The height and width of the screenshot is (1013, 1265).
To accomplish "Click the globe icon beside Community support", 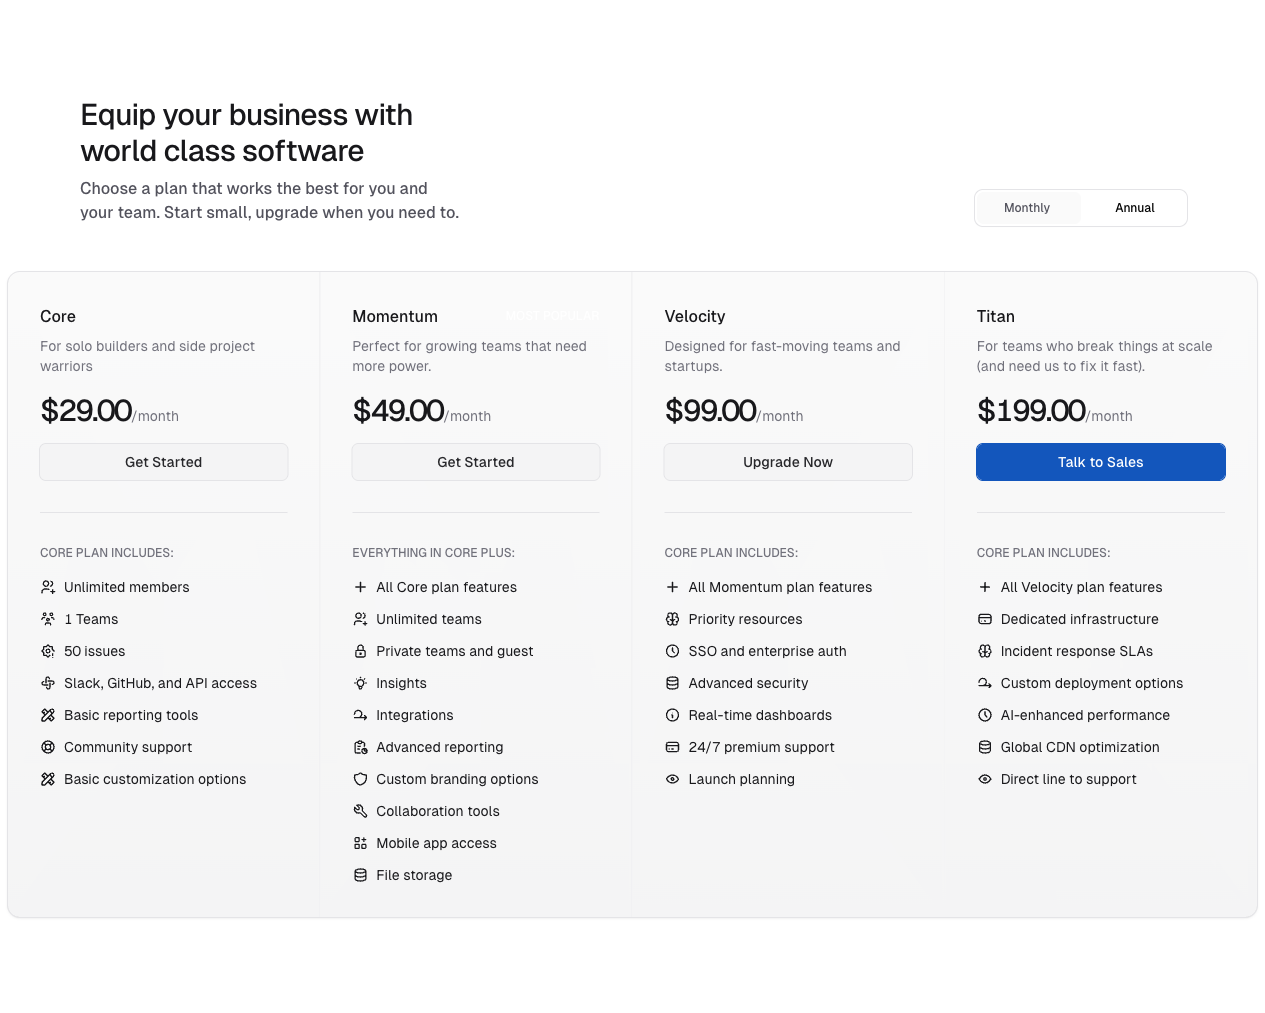I will coord(47,747).
